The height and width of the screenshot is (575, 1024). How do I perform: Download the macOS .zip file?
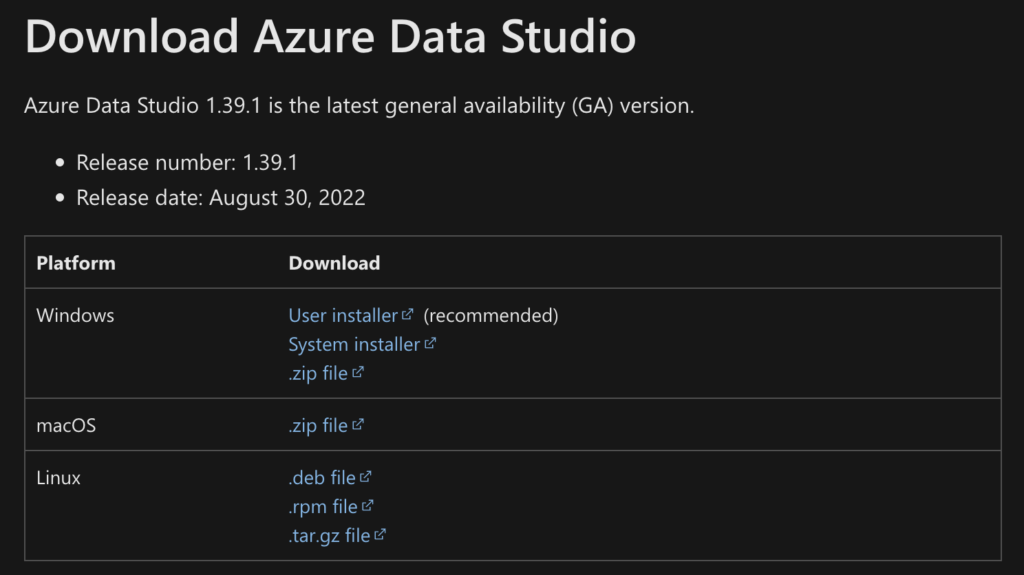[x=318, y=426]
